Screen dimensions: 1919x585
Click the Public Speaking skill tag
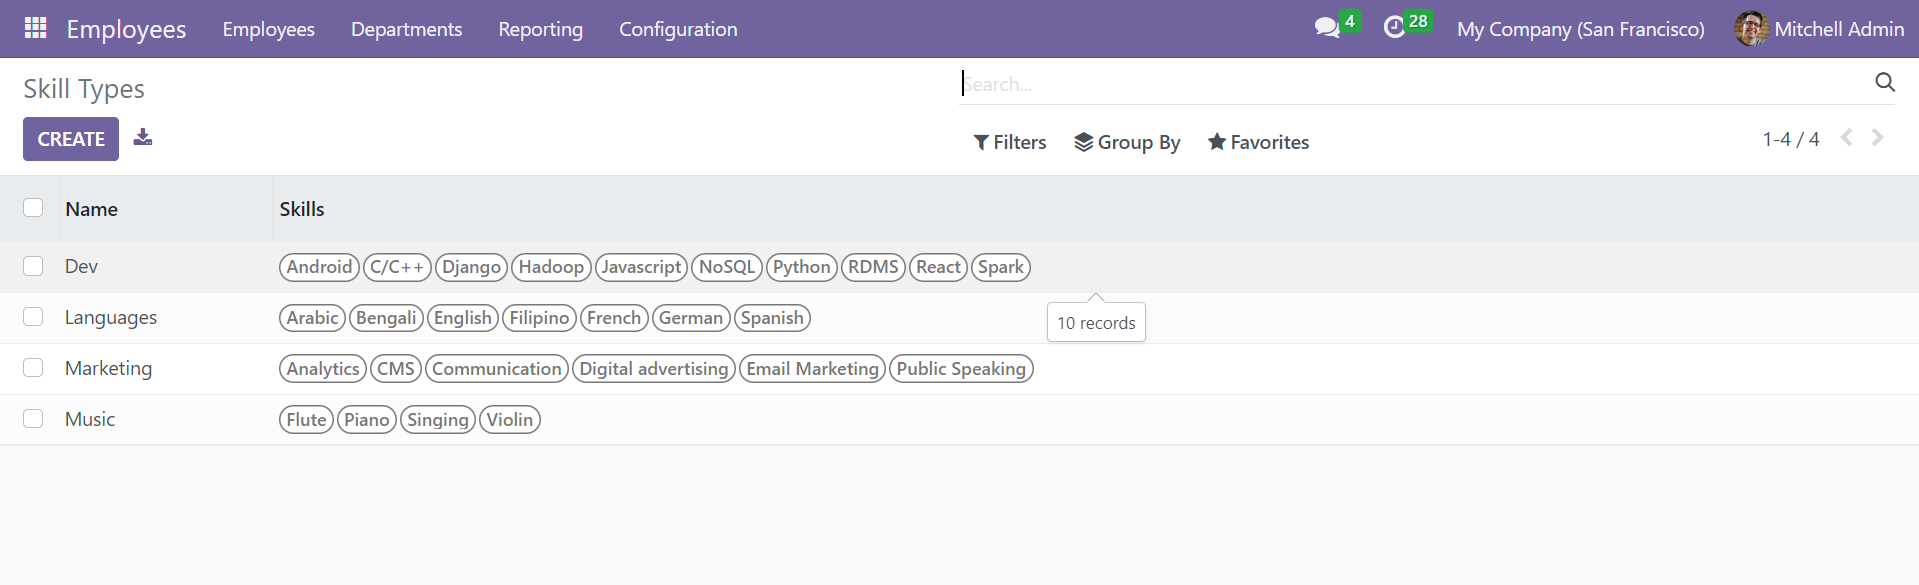pos(961,369)
